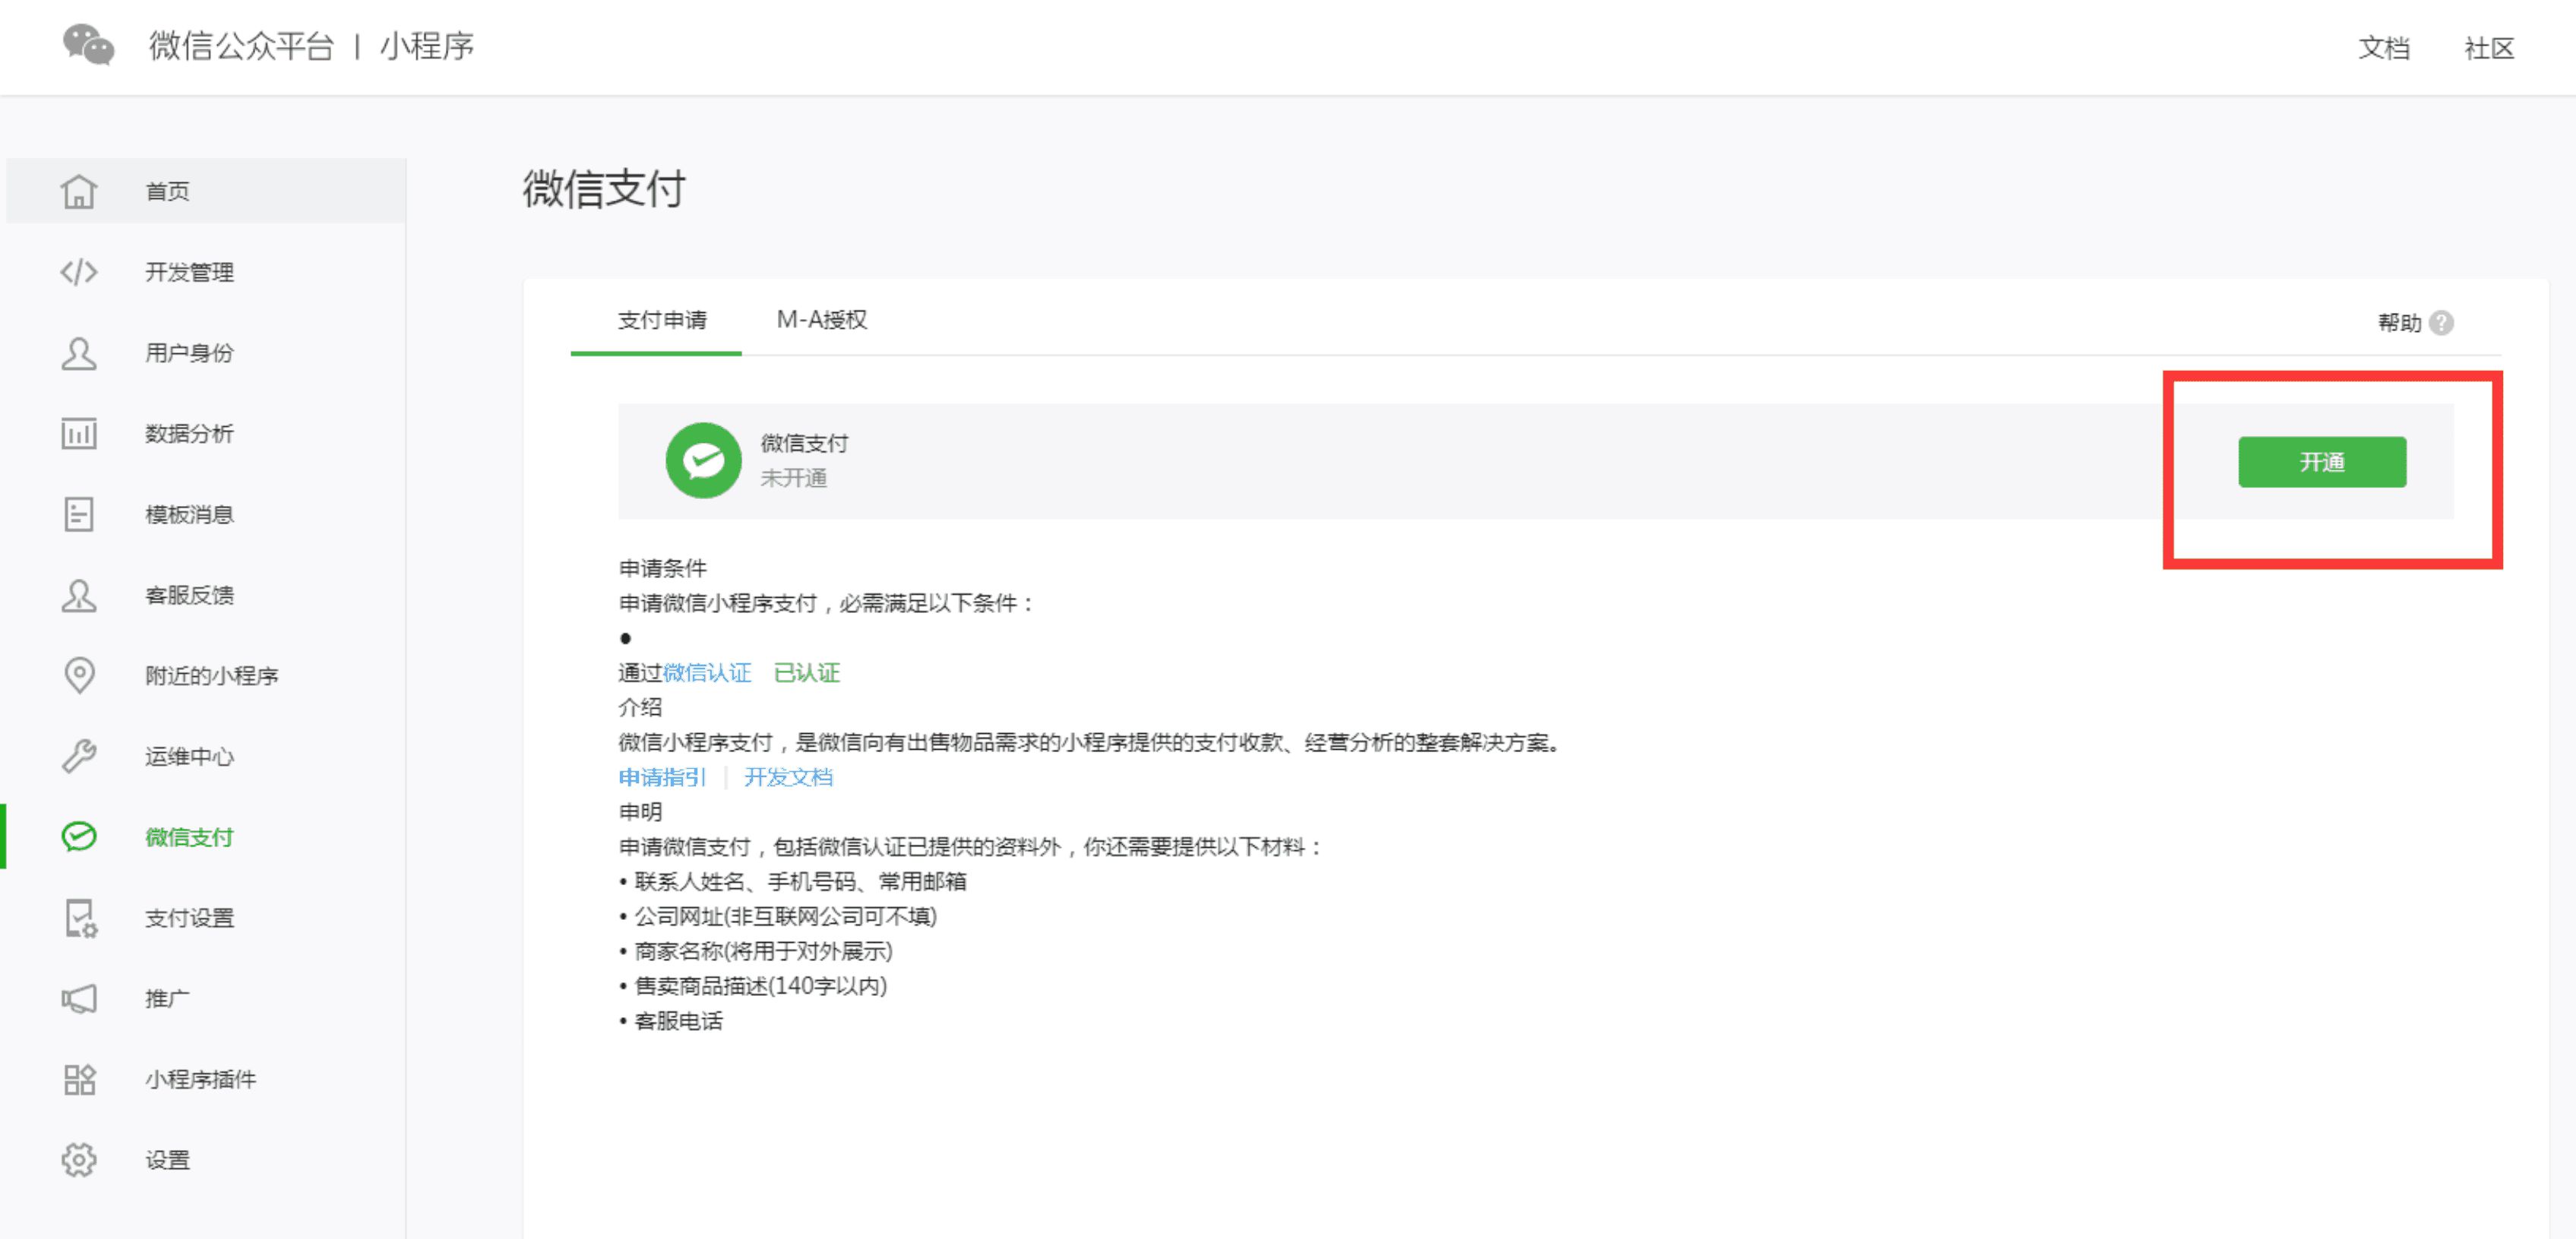Click the green pay icon in sidebar
The height and width of the screenshot is (1239, 2576).
pos(79,837)
